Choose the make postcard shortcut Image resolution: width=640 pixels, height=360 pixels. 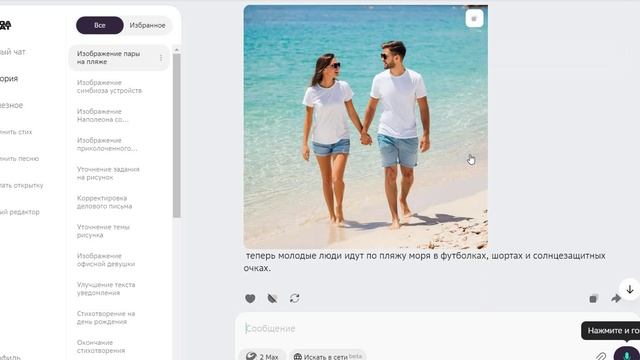coord(22,185)
